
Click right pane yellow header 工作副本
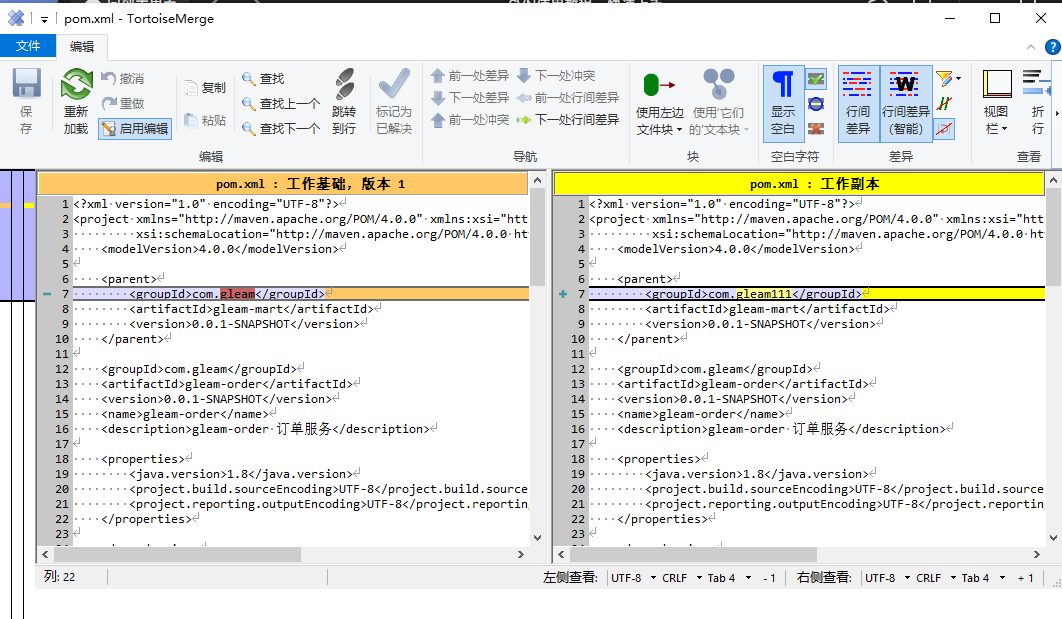point(799,184)
